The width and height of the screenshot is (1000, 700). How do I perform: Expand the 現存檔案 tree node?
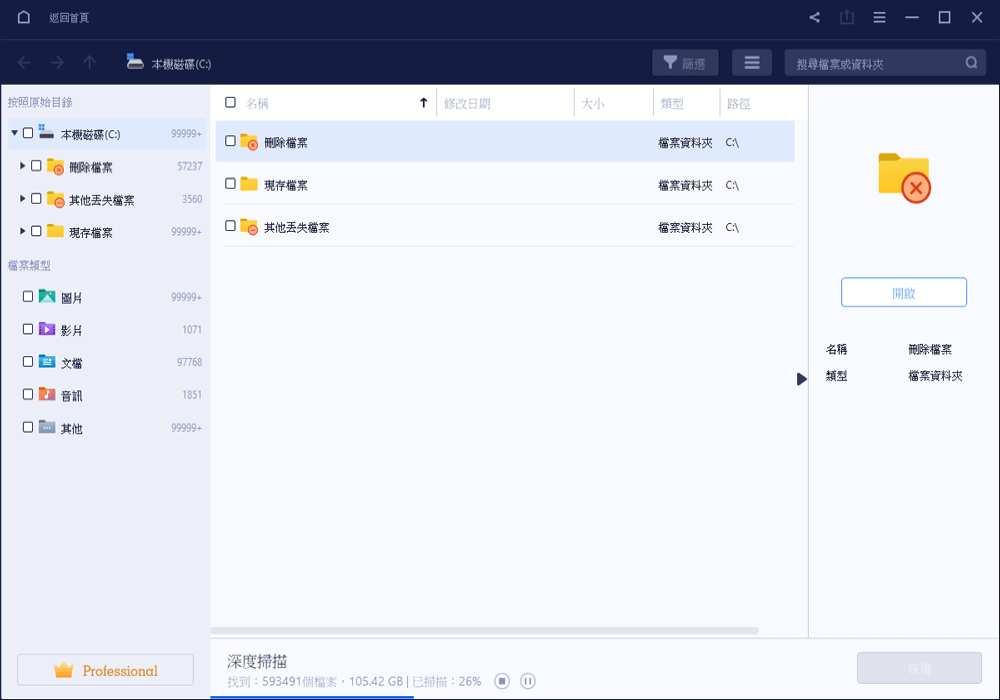[22, 231]
